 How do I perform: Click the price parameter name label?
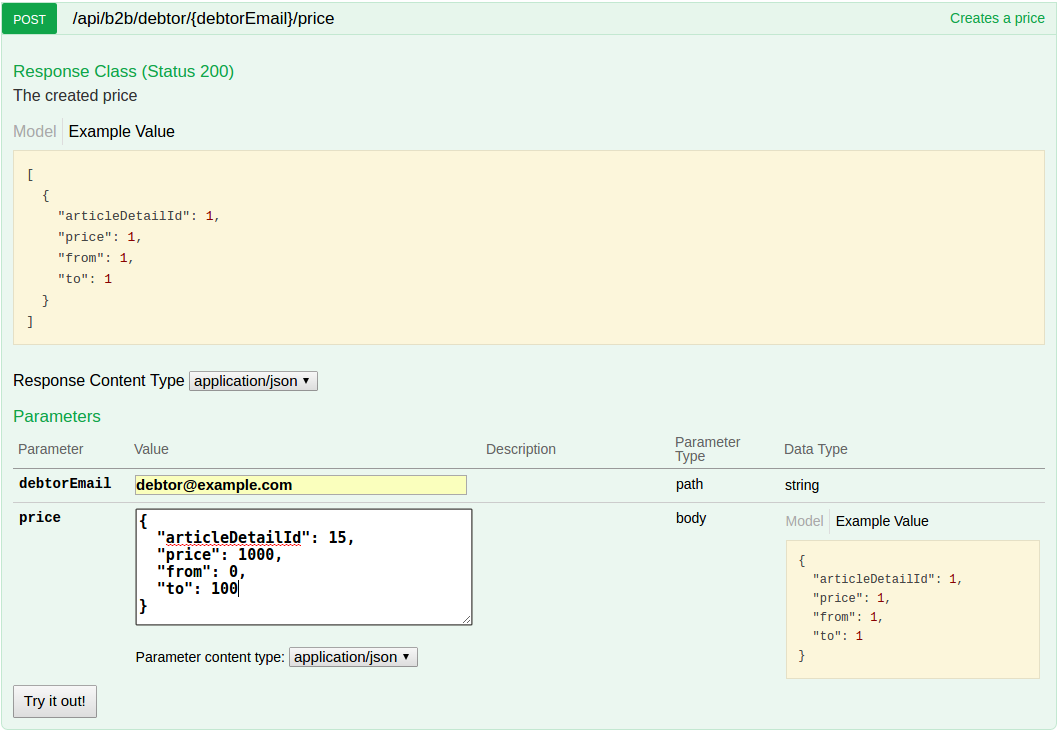(x=40, y=518)
